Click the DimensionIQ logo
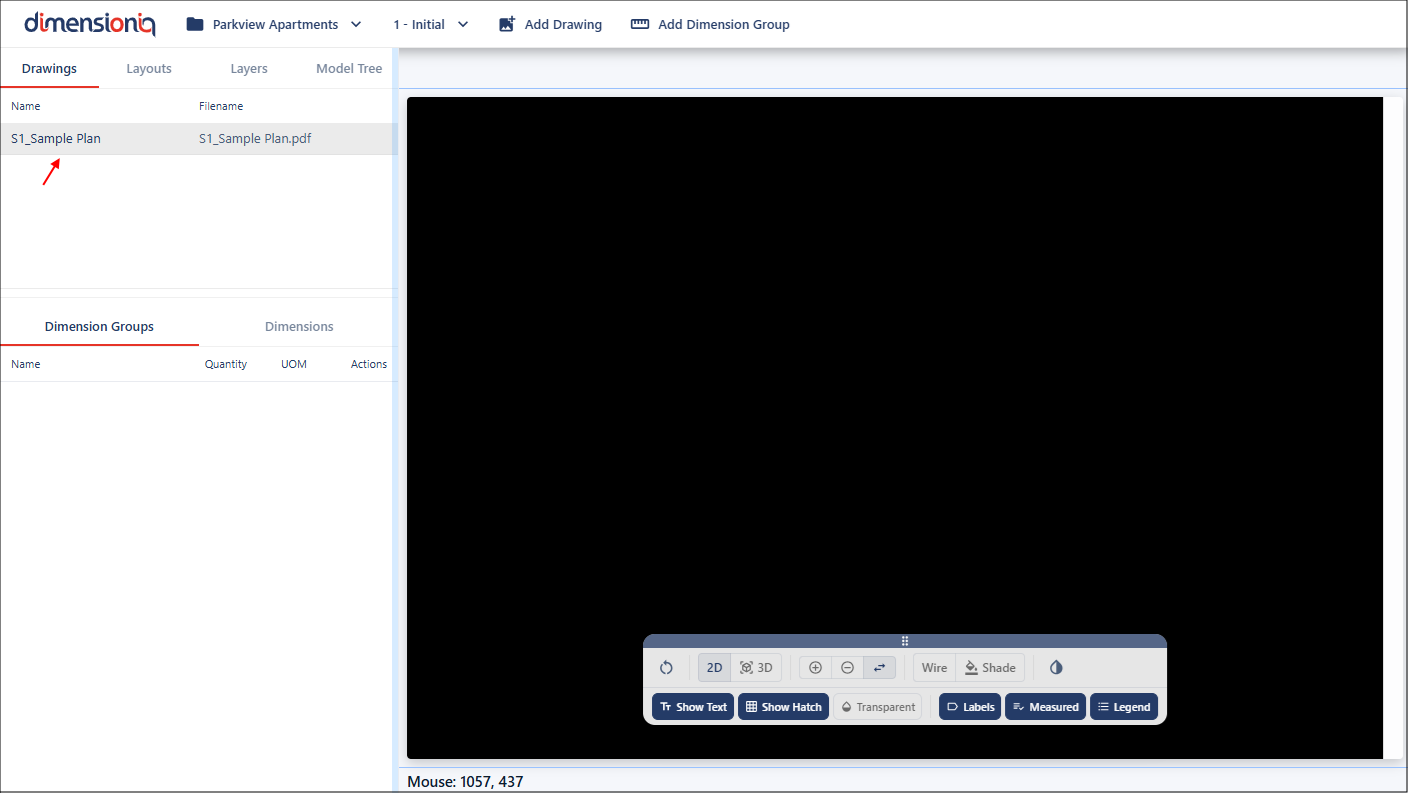This screenshot has width=1408, height=793. coord(90,24)
